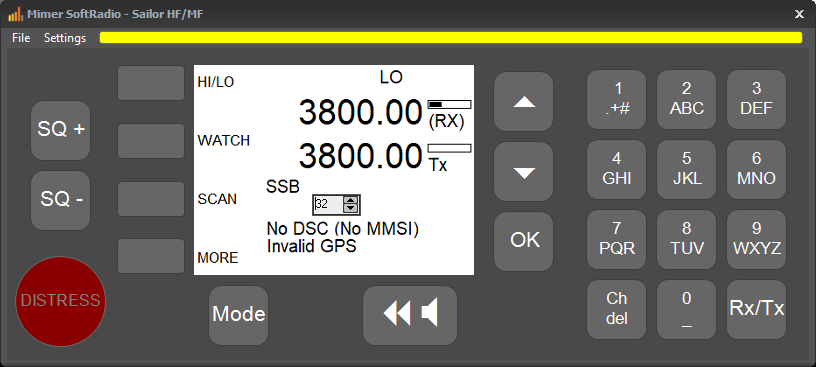Click the rewind speaker replay button
Screen dimensions: 816x367
tap(410, 315)
